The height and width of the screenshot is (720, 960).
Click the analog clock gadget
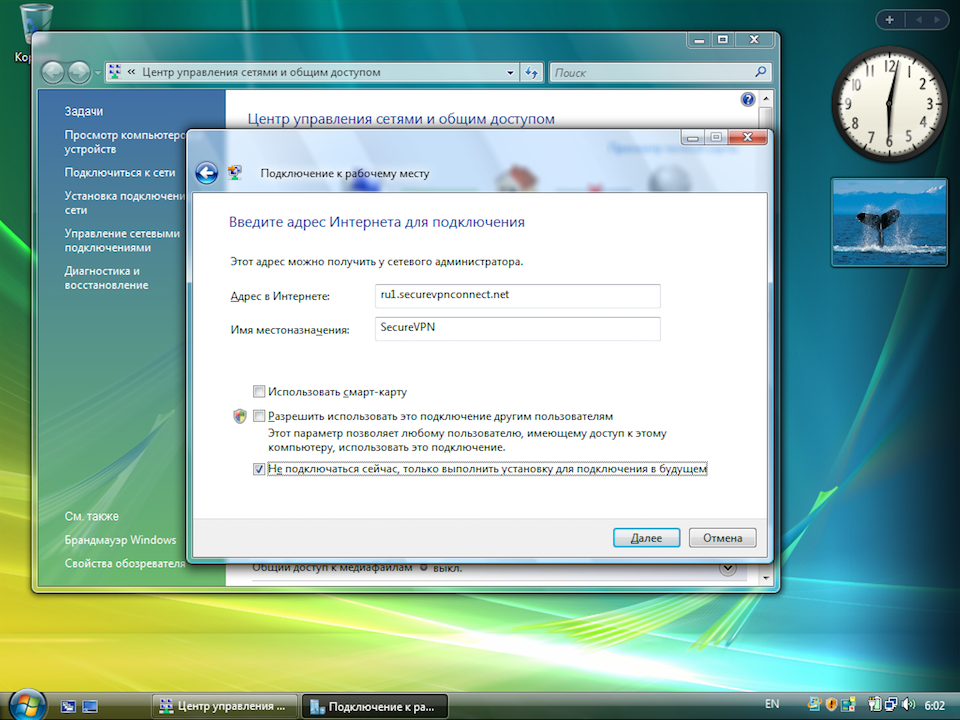[x=889, y=104]
